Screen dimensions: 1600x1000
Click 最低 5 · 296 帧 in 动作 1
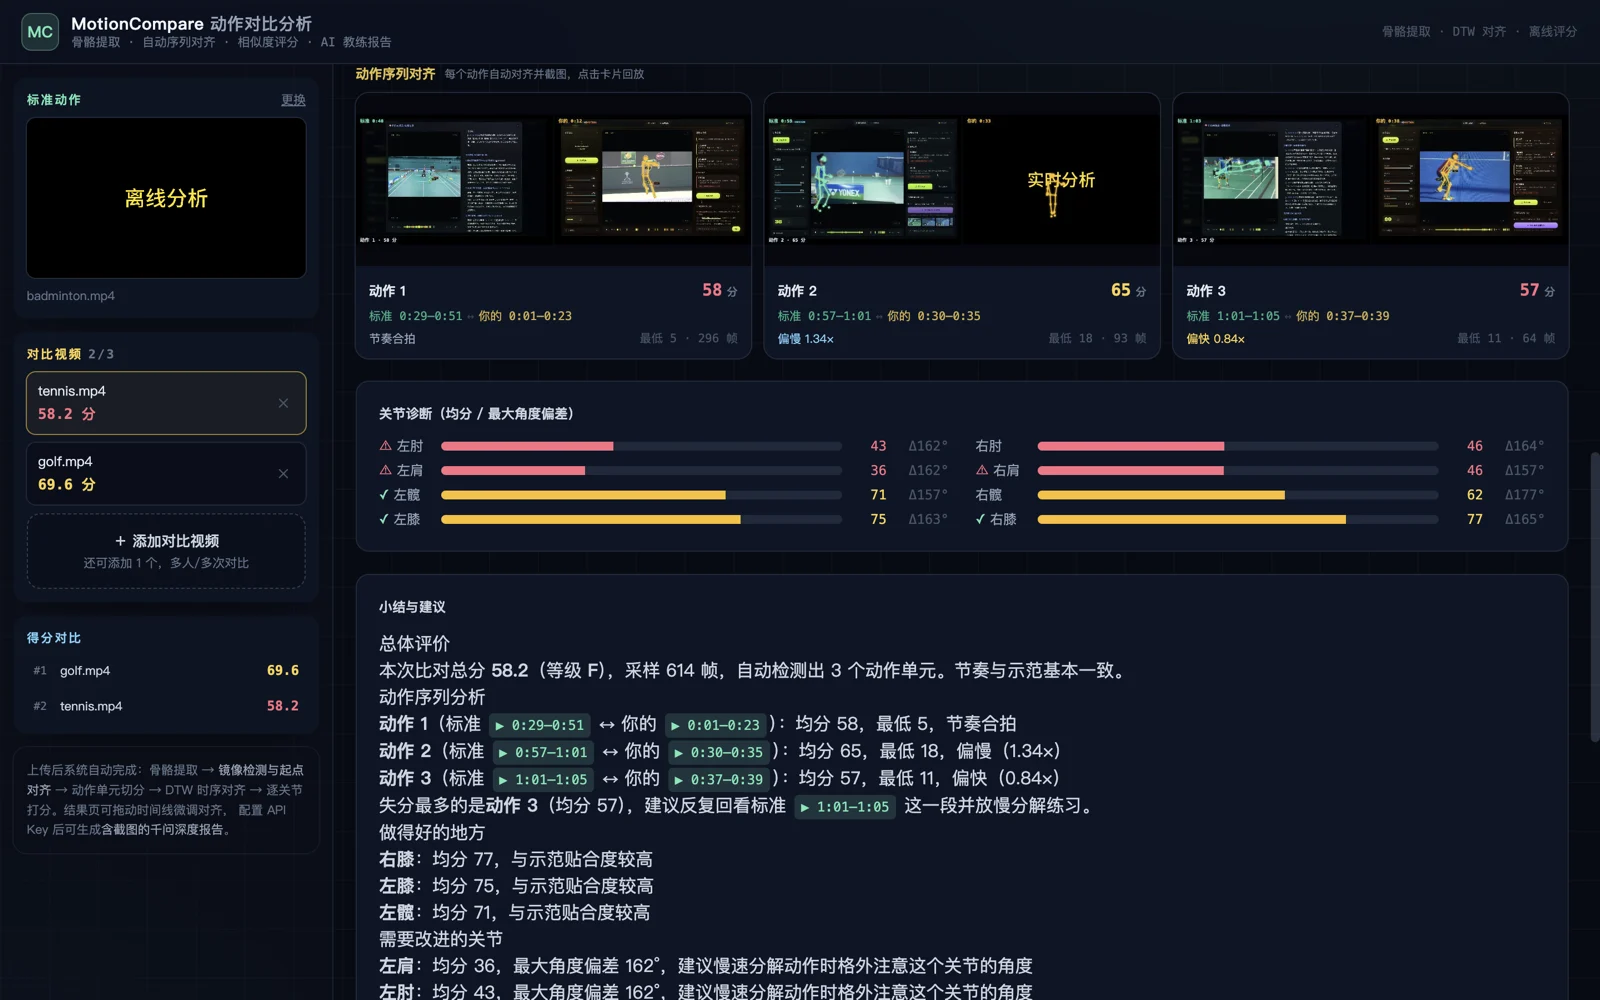689,339
